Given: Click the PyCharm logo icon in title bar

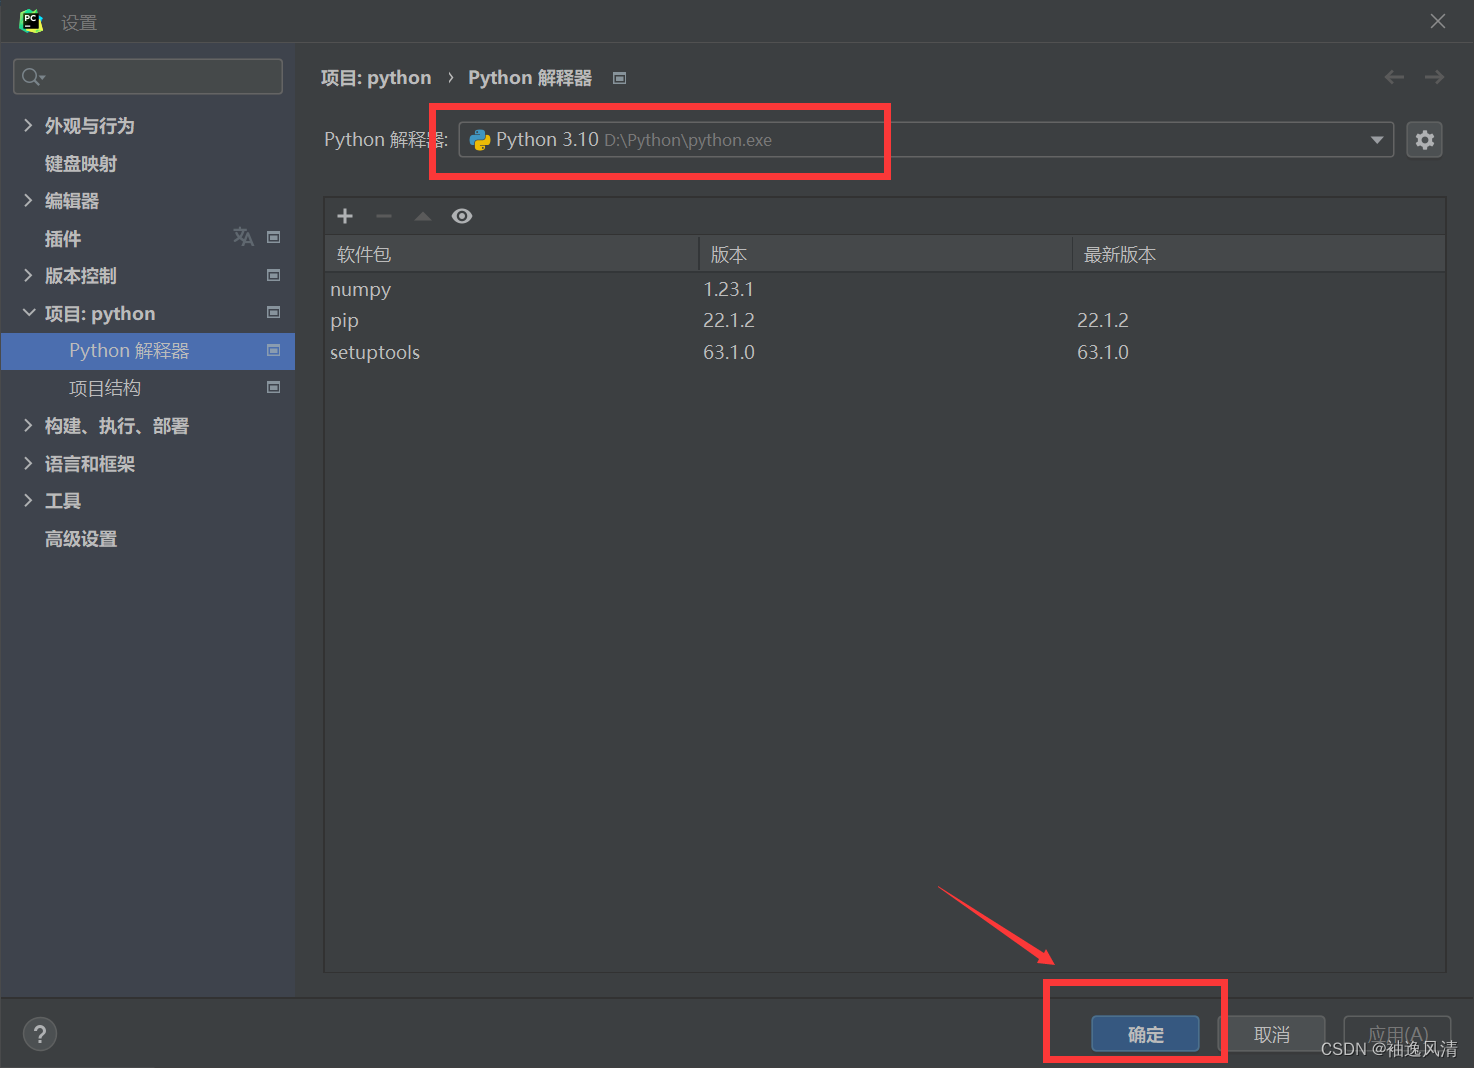Looking at the screenshot, I should (31, 21).
